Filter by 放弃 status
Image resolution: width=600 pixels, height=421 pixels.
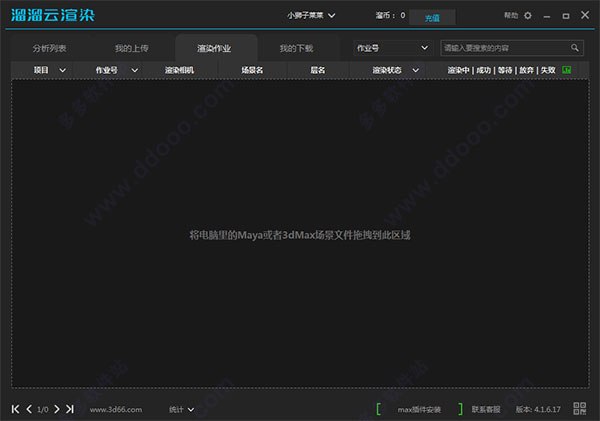526,70
